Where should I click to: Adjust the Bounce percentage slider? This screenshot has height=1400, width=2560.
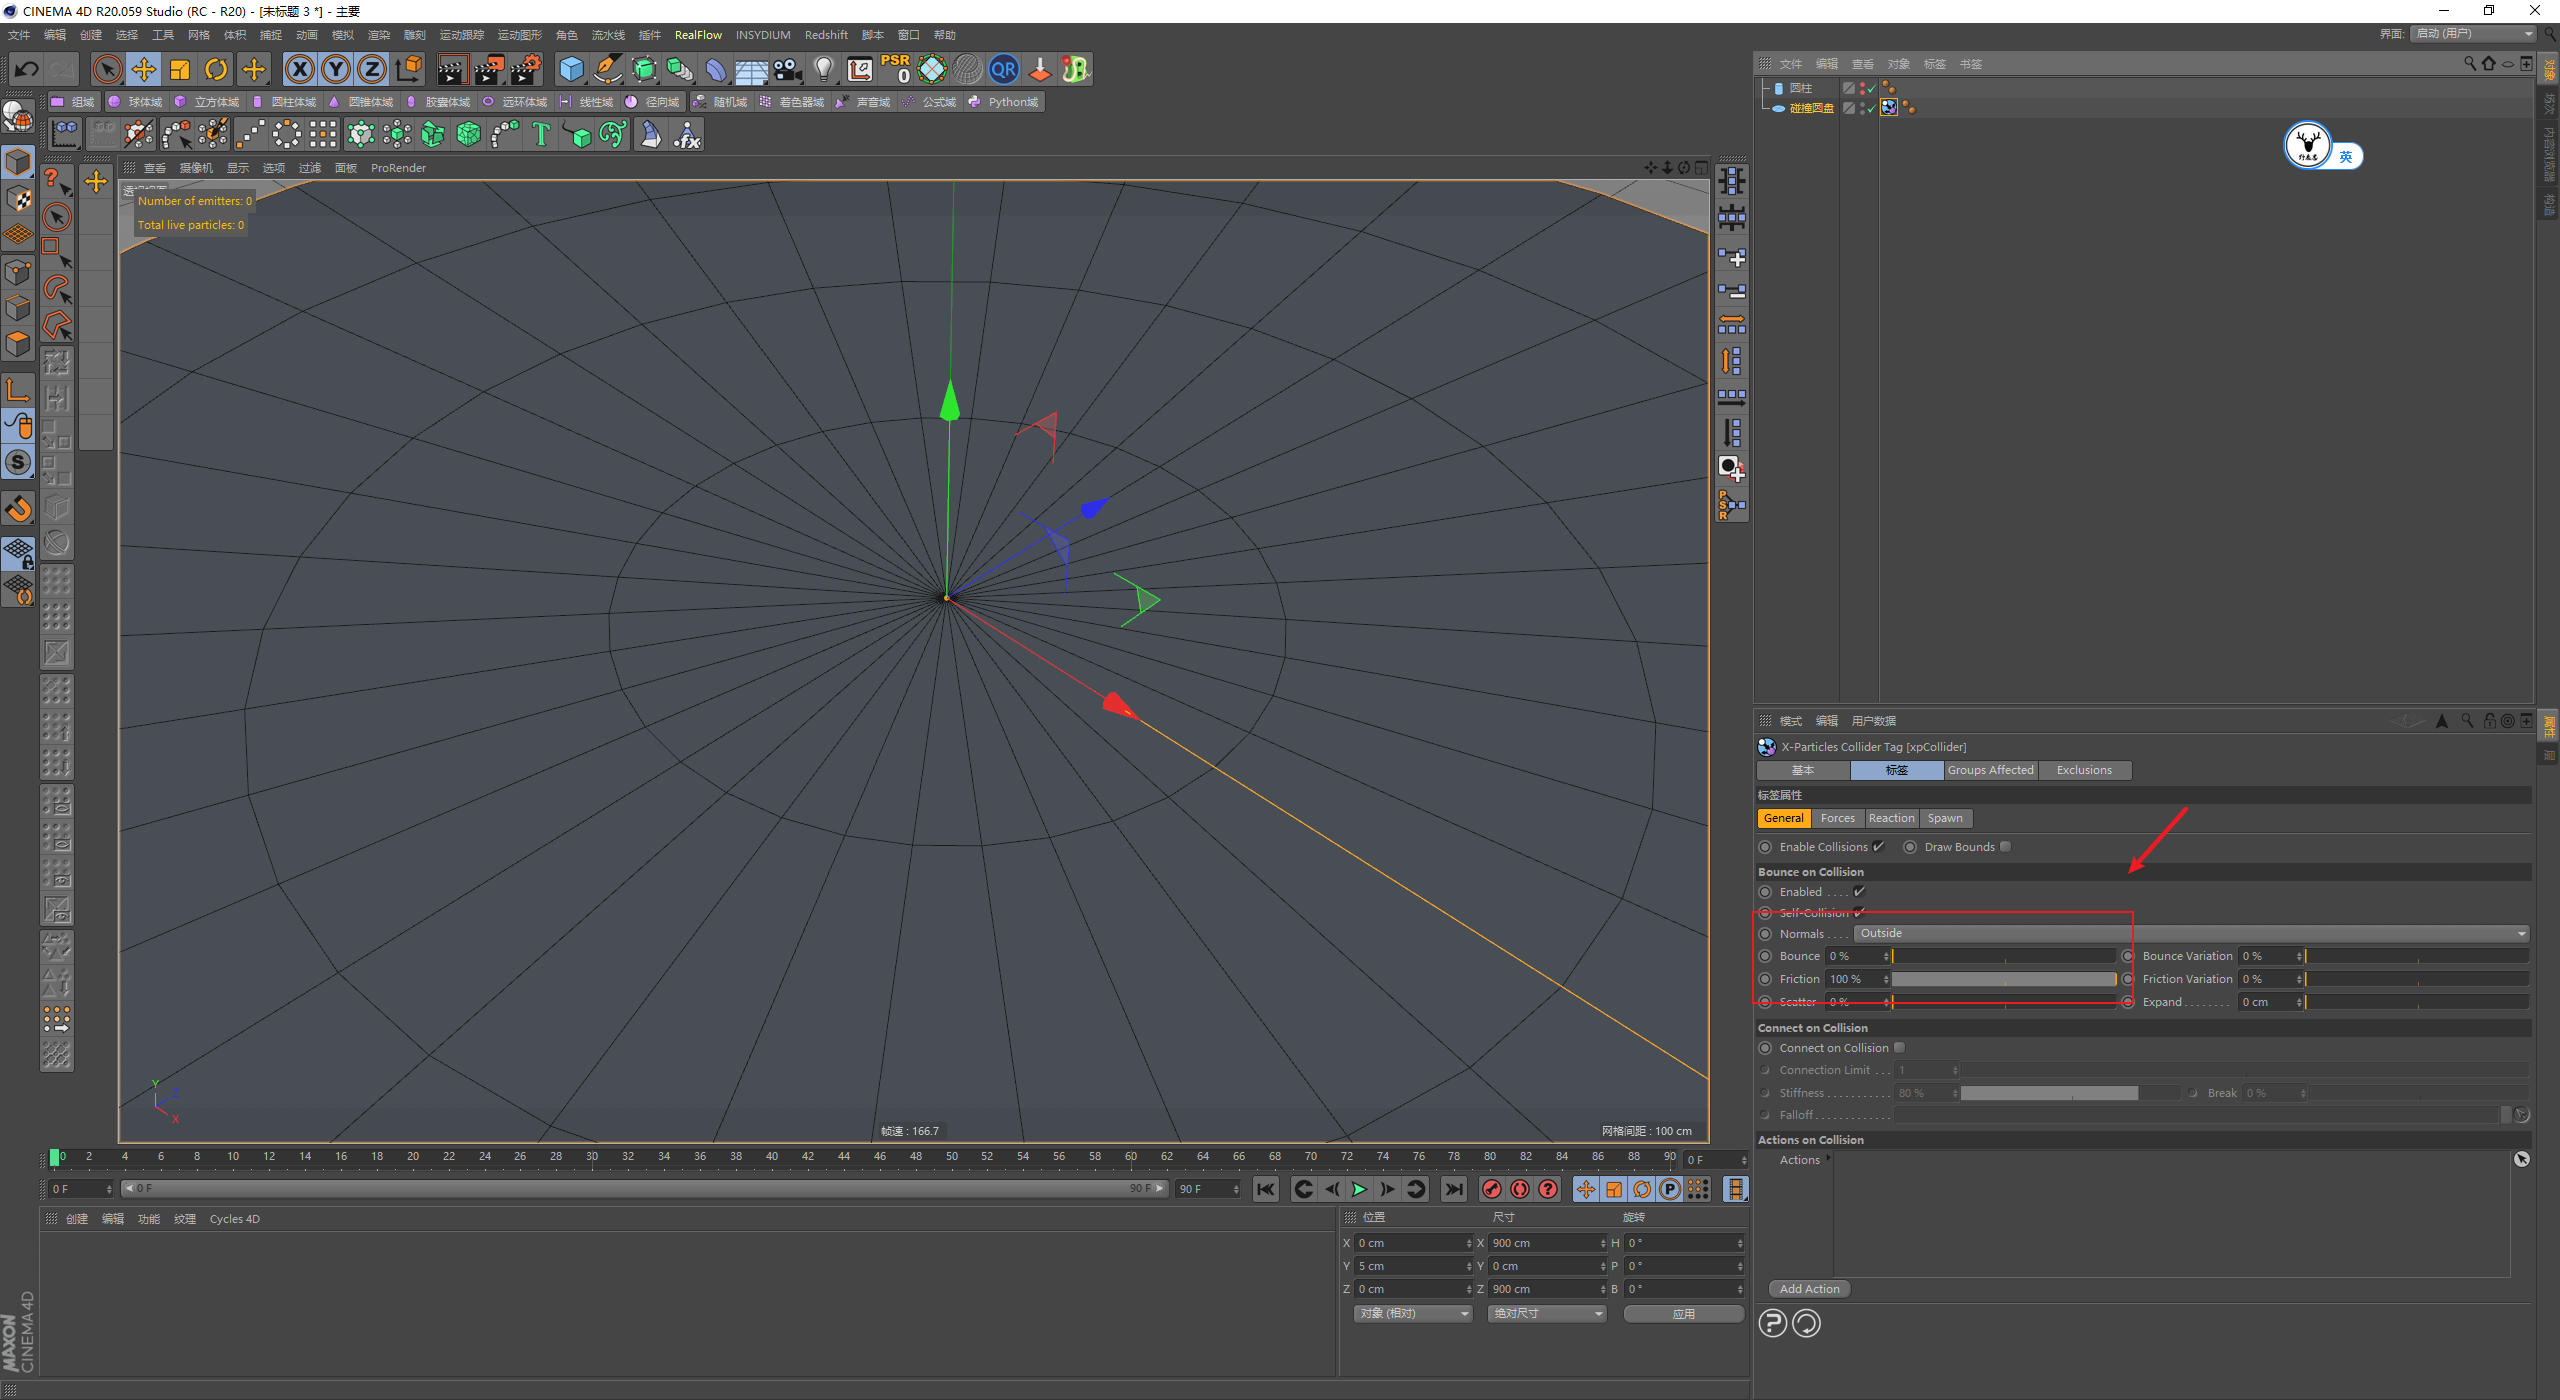coord(2004,957)
